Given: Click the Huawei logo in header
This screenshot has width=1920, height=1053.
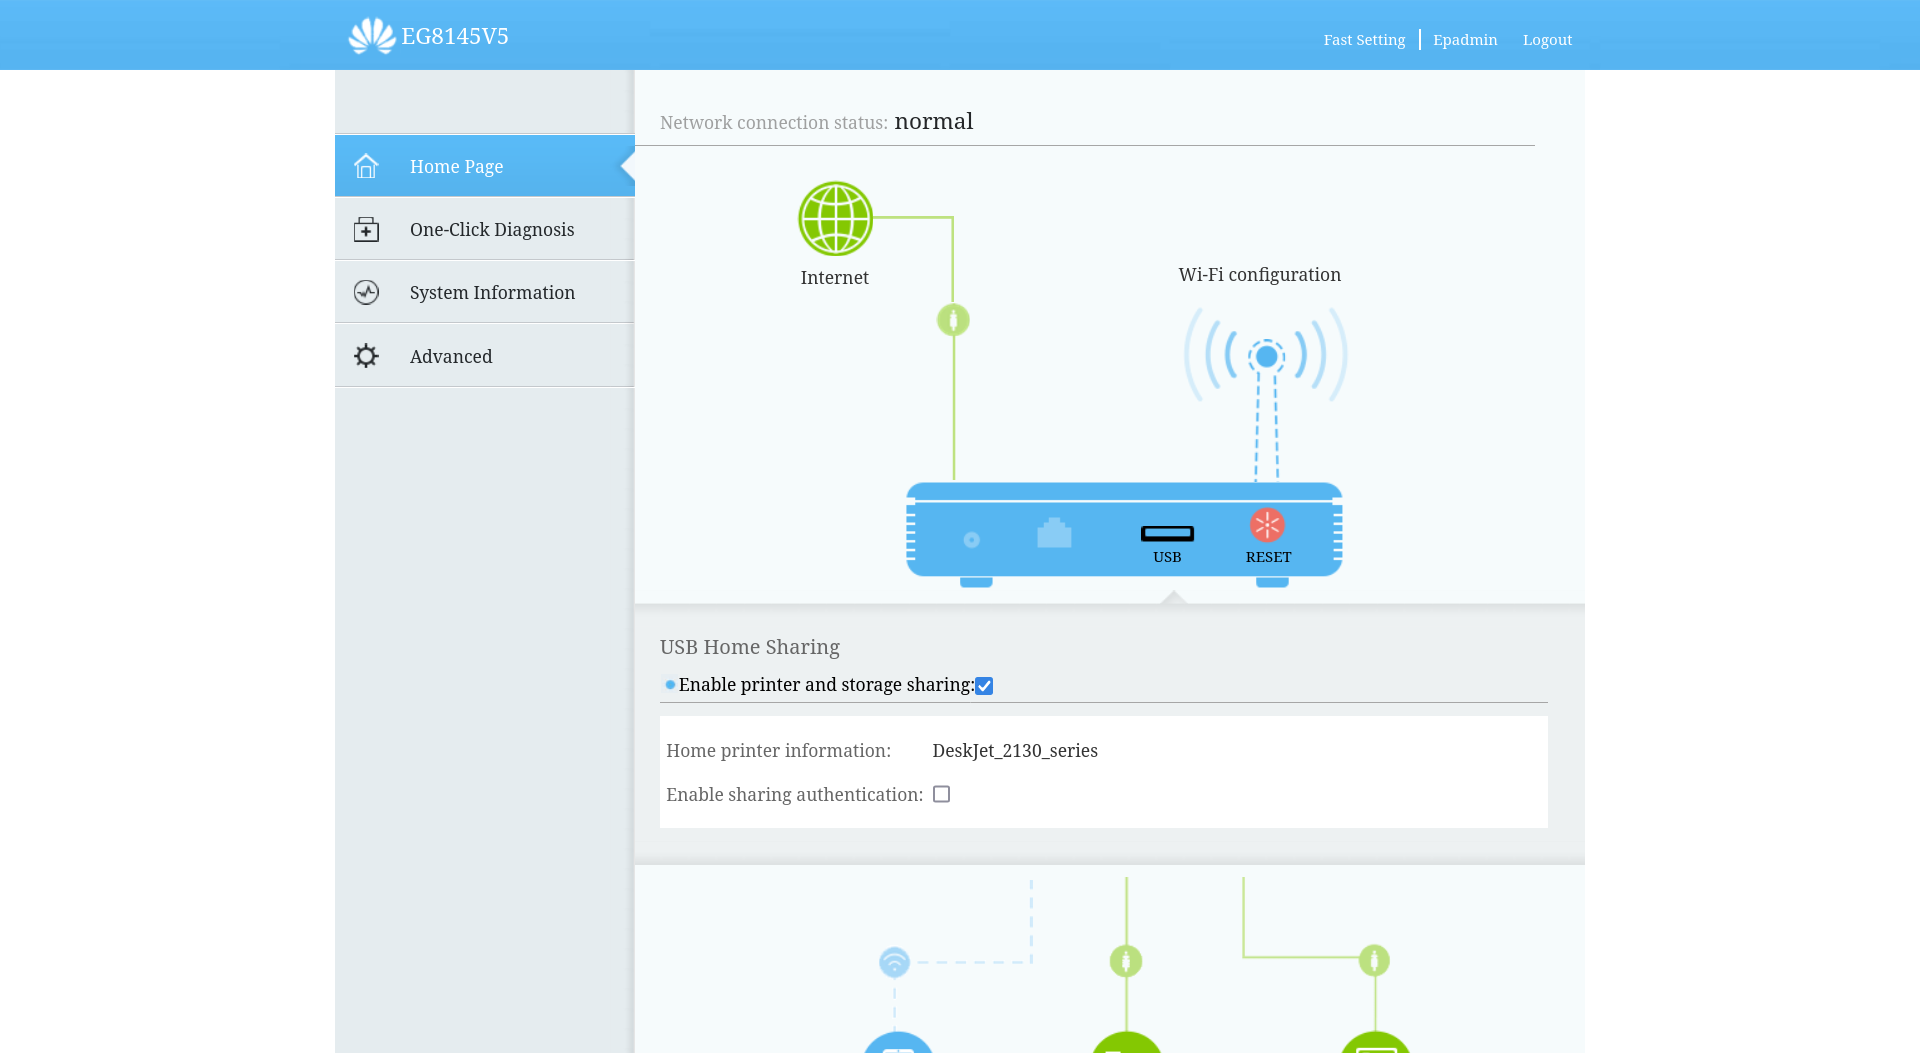Looking at the screenshot, I should [x=372, y=36].
